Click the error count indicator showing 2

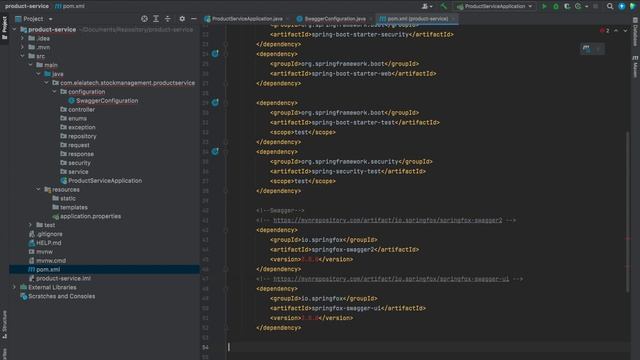605,31
